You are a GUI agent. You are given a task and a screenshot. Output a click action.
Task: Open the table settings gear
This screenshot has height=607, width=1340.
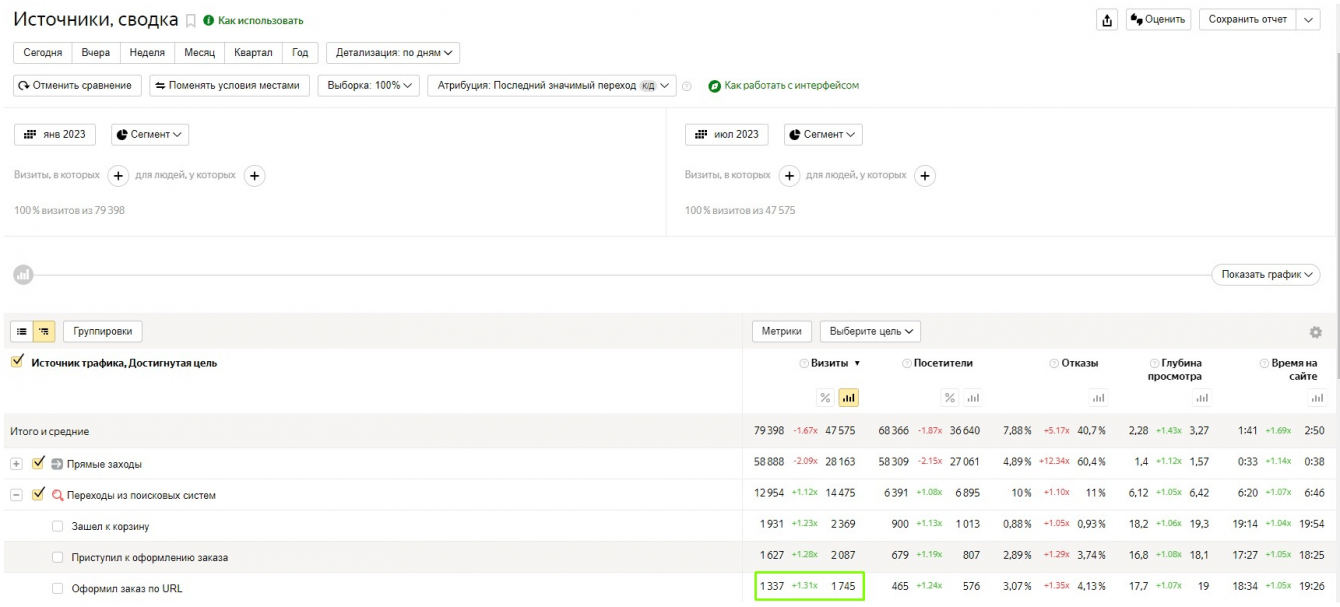tap(1315, 332)
